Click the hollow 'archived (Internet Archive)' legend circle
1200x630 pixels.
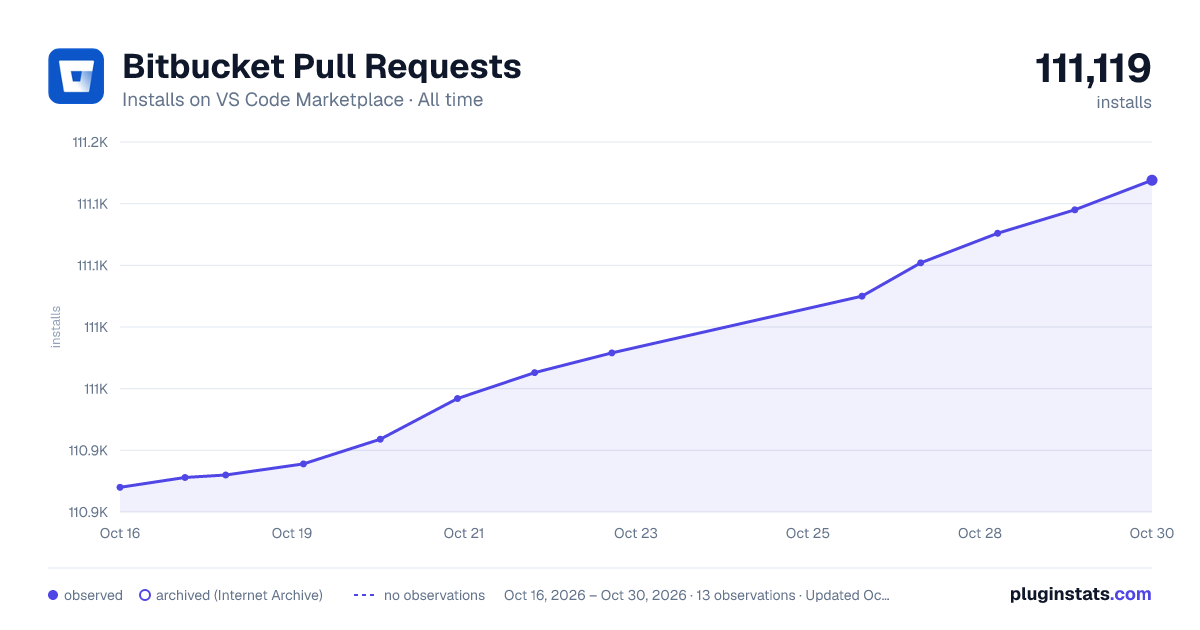click(145, 595)
